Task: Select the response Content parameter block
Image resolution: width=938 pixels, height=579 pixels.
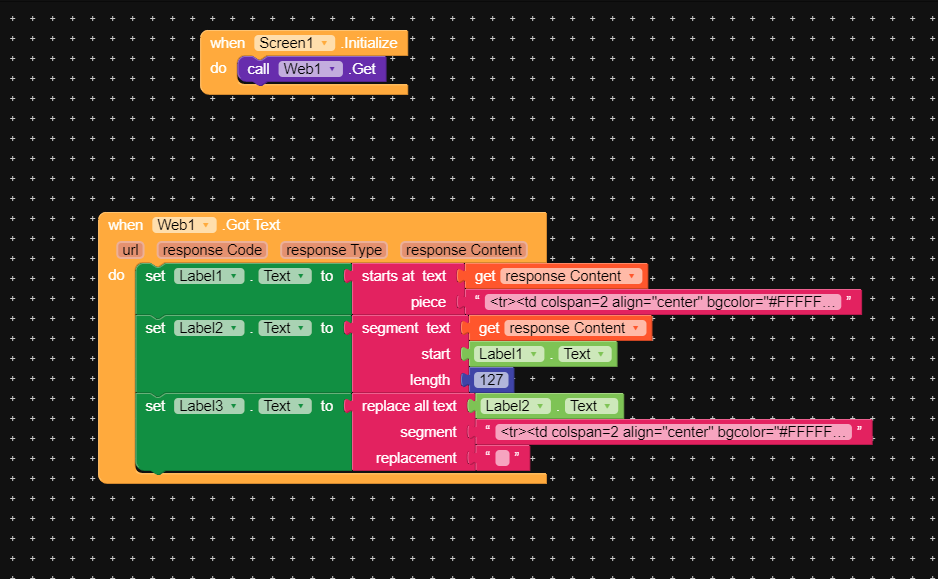Action: coord(463,250)
